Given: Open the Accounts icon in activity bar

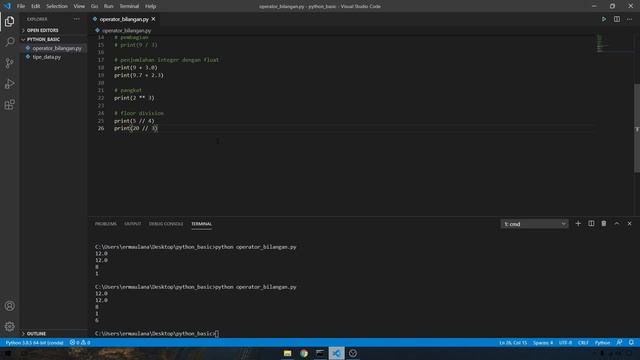Looking at the screenshot, I should 9,306.
